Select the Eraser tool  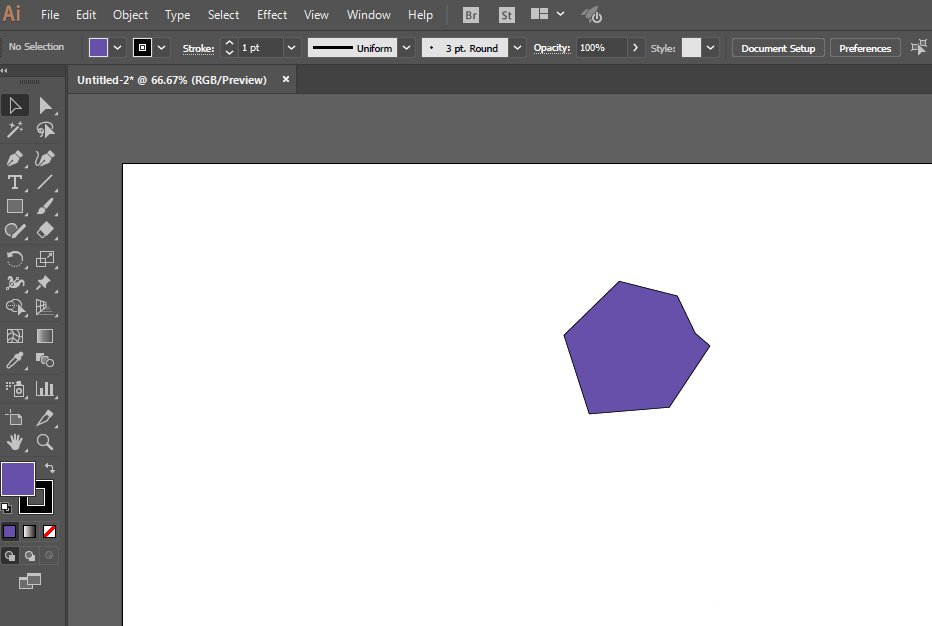(45, 230)
